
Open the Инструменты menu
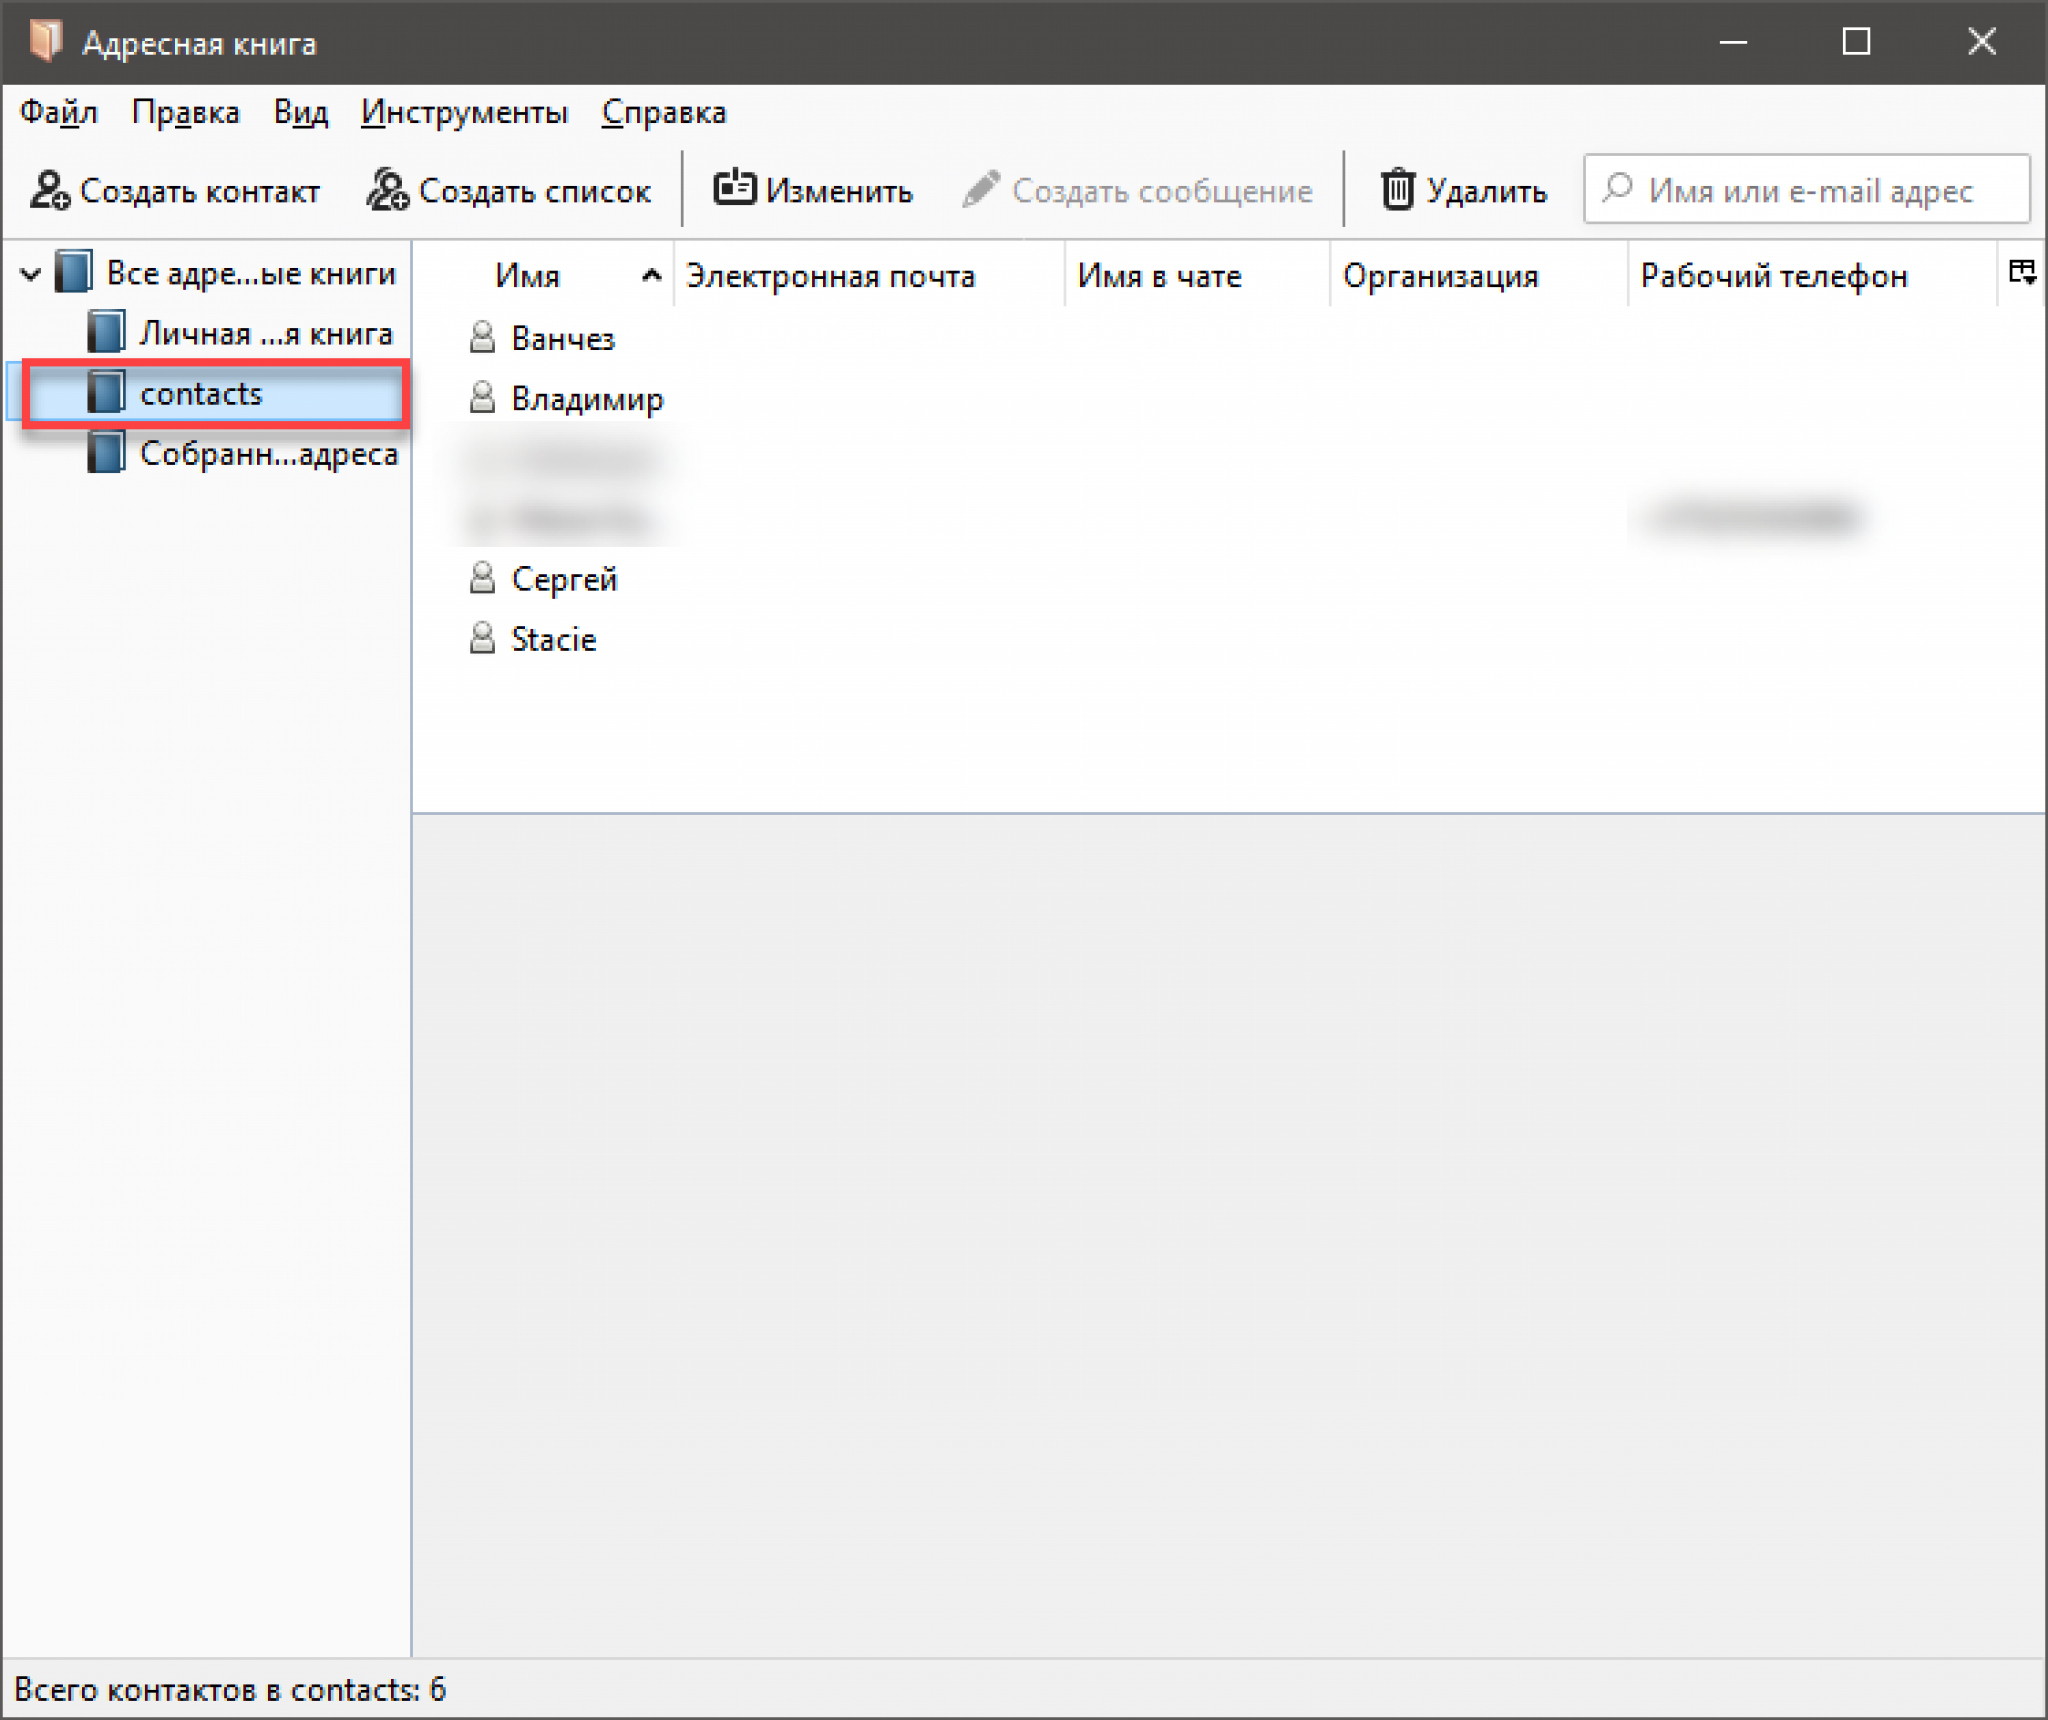click(464, 112)
